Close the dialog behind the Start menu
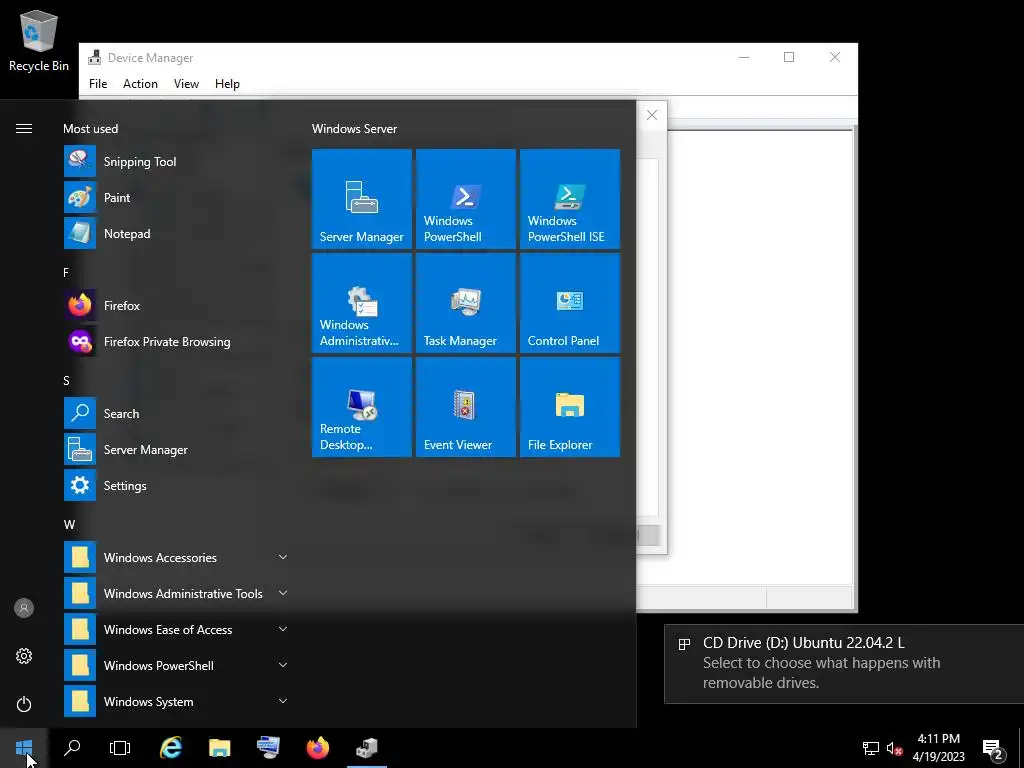The height and width of the screenshot is (768, 1024). point(652,115)
